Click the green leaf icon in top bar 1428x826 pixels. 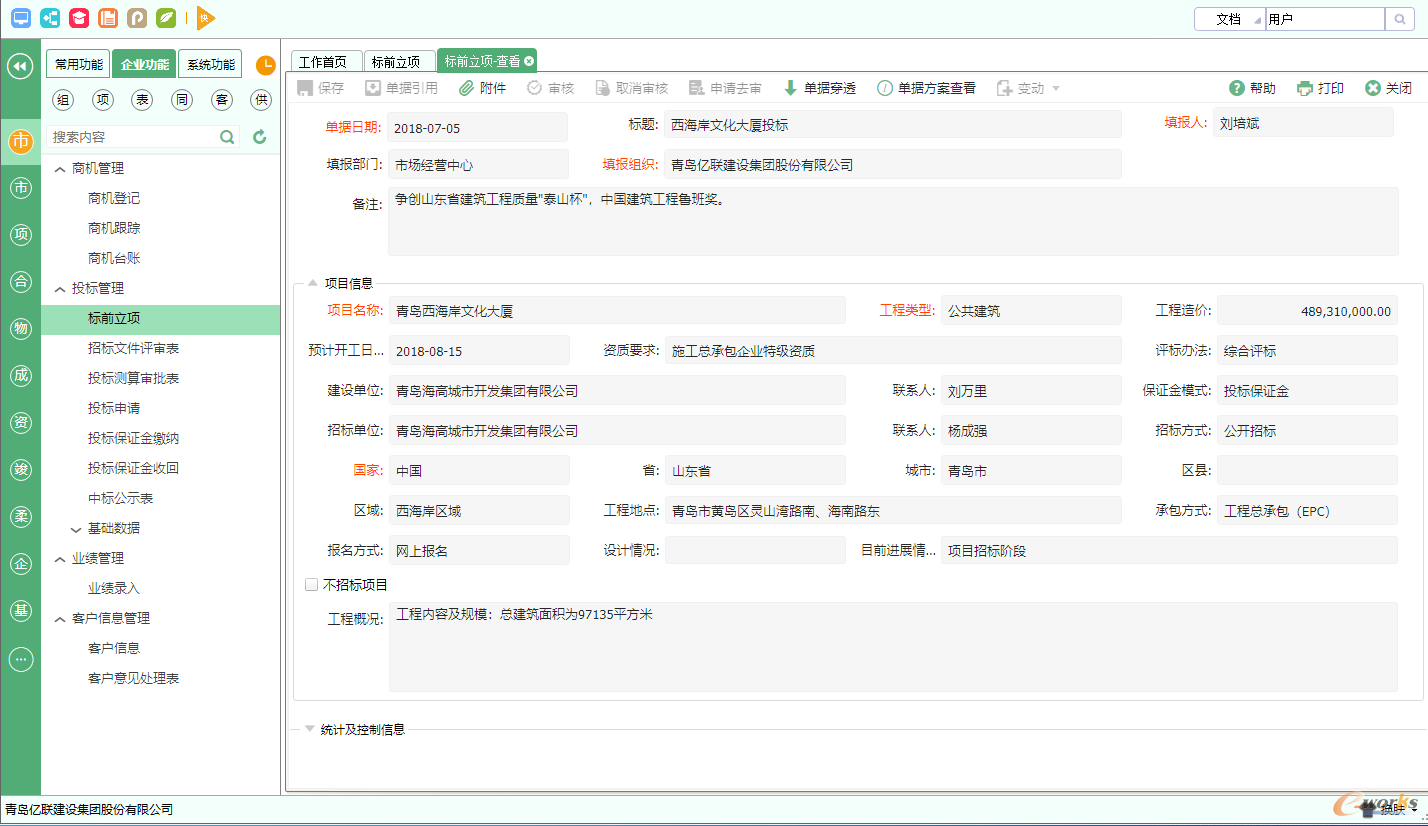[166, 17]
